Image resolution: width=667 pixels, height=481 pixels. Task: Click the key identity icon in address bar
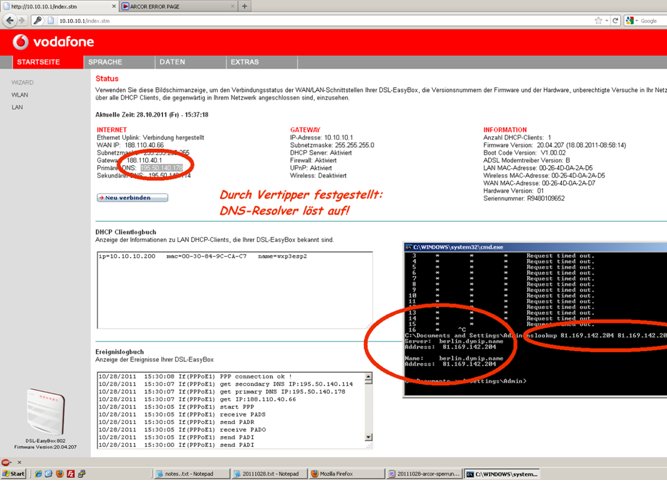(x=38, y=20)
